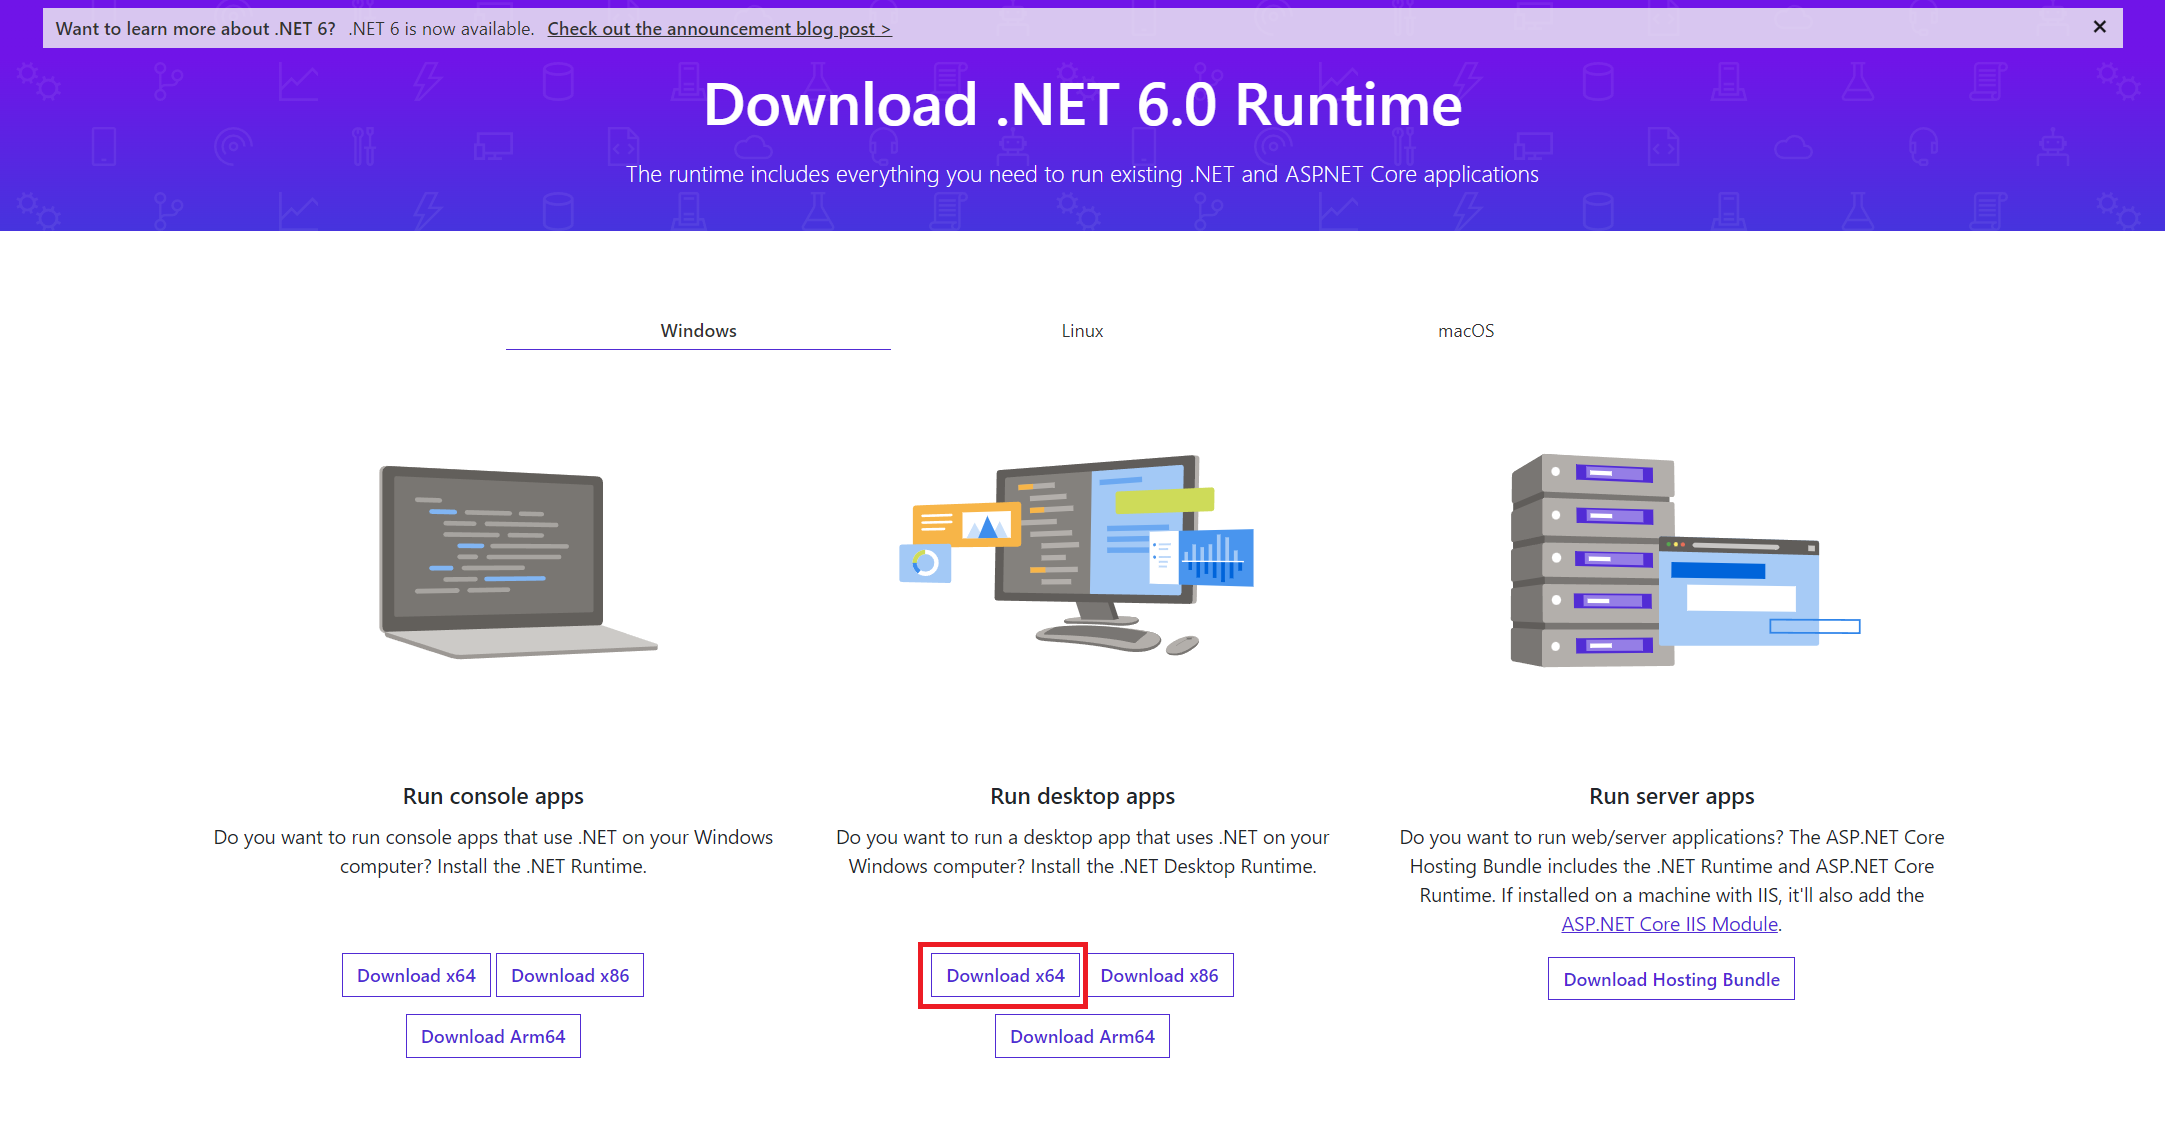
Task: Click the server apps Hosting Bundle description
Action: 1672,880
